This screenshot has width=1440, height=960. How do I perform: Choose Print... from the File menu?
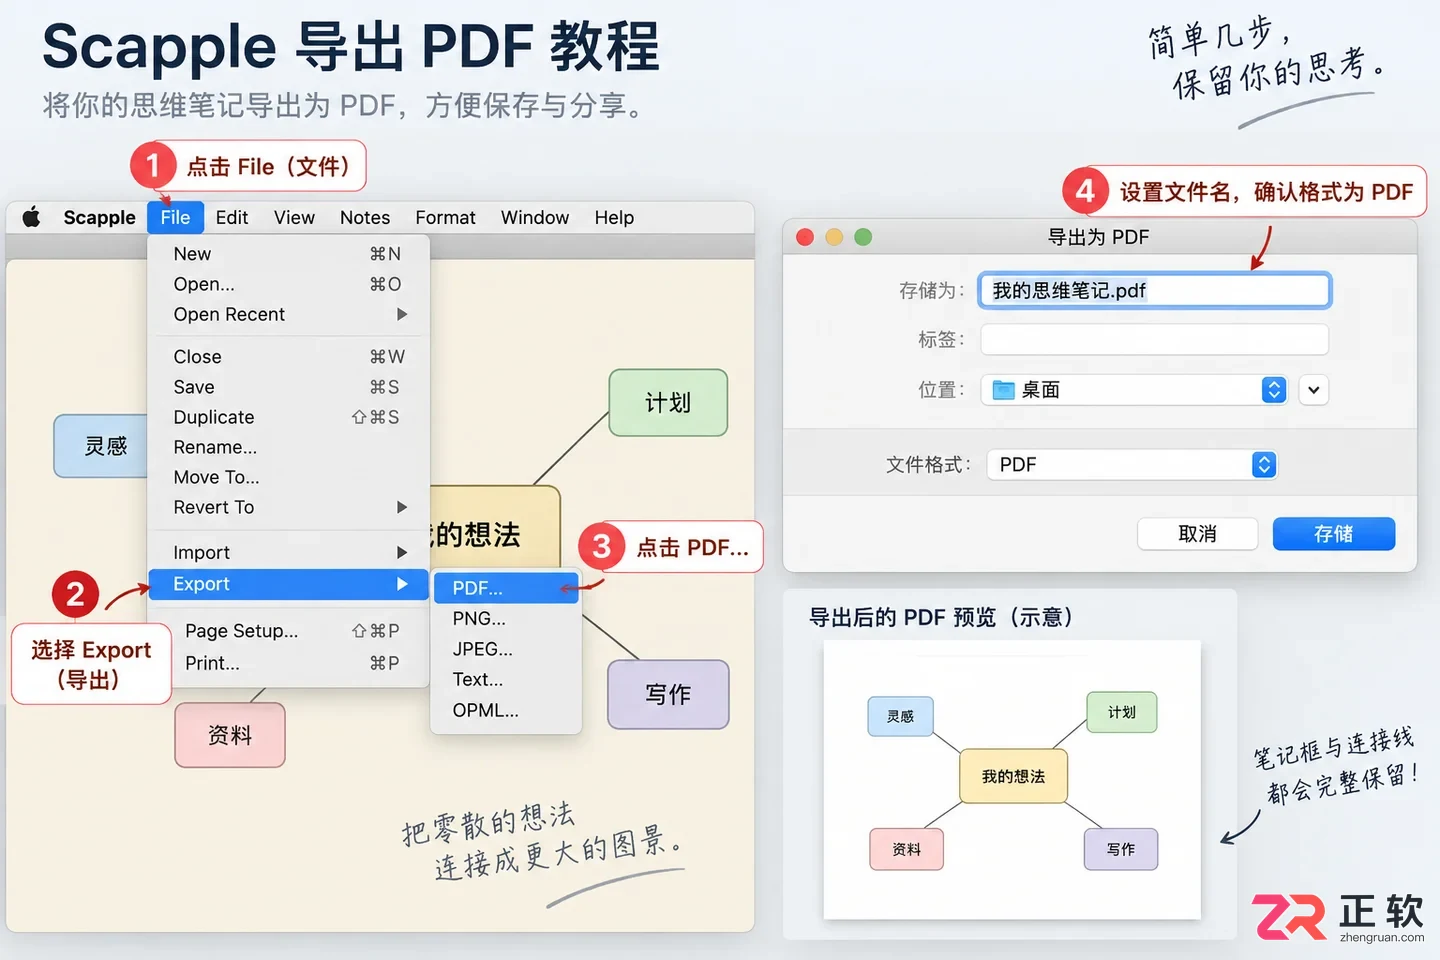288,663
